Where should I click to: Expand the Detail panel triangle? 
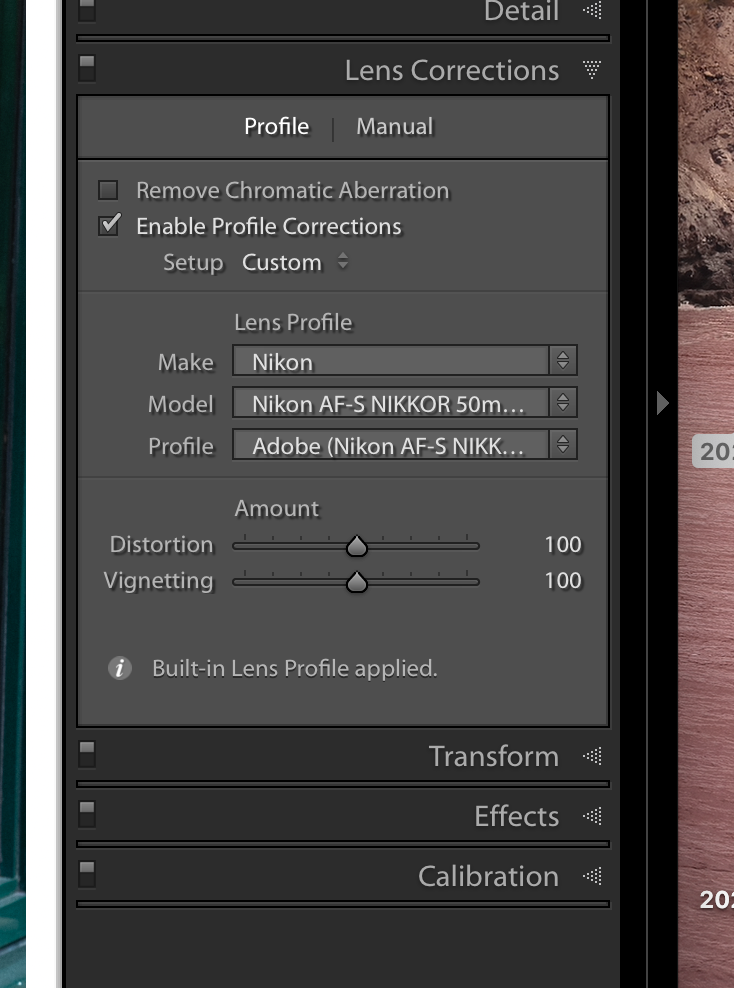(592, 9)
